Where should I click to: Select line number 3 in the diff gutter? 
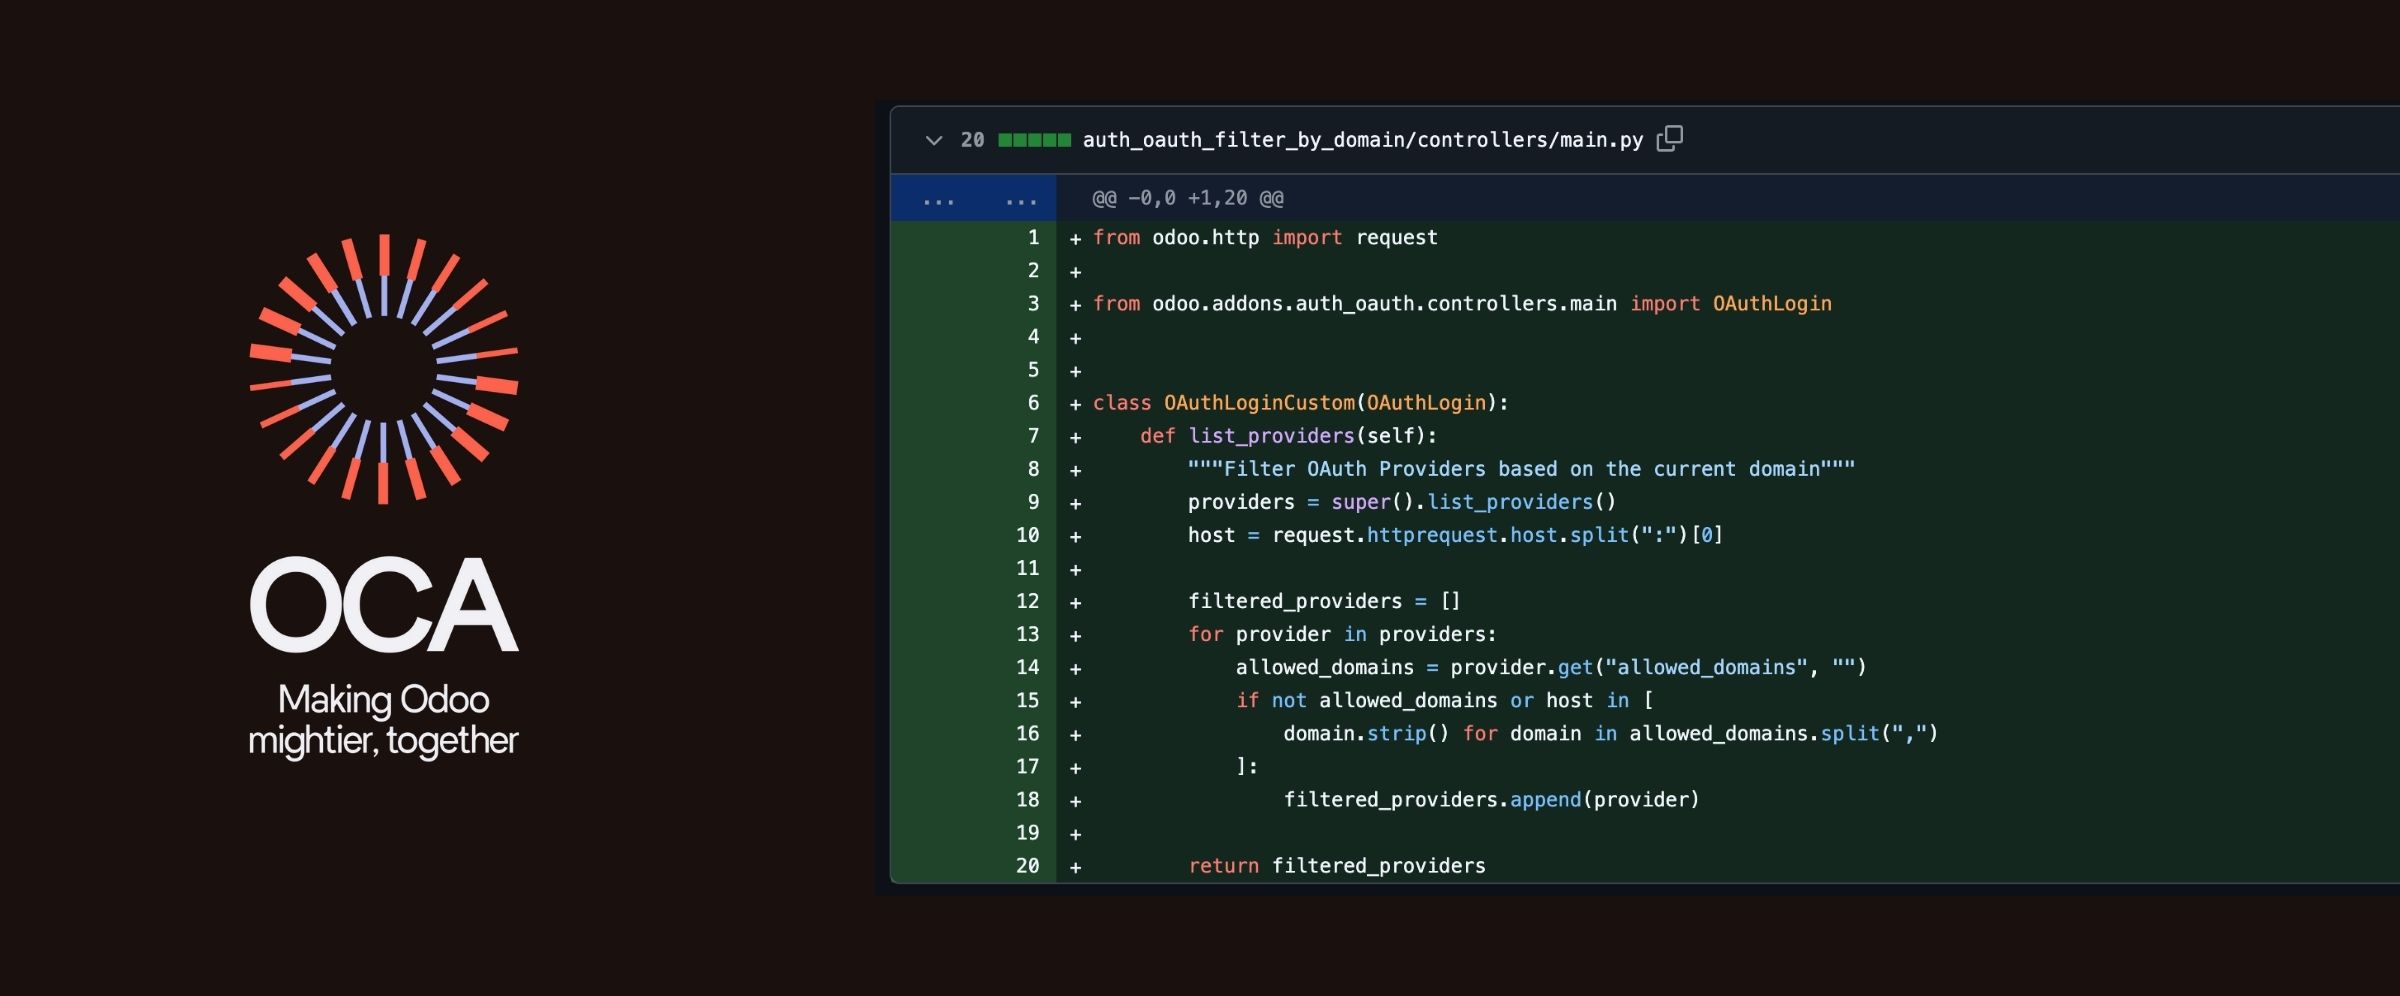click(x=1033, y=304)
